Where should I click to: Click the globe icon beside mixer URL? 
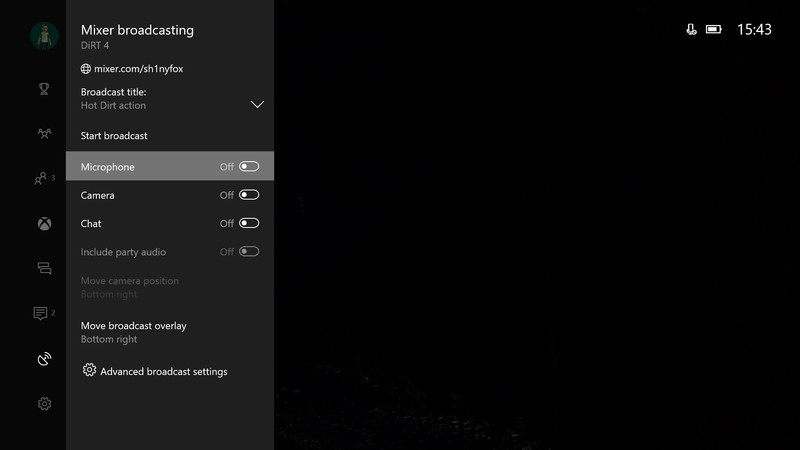(x=86, y=68)
